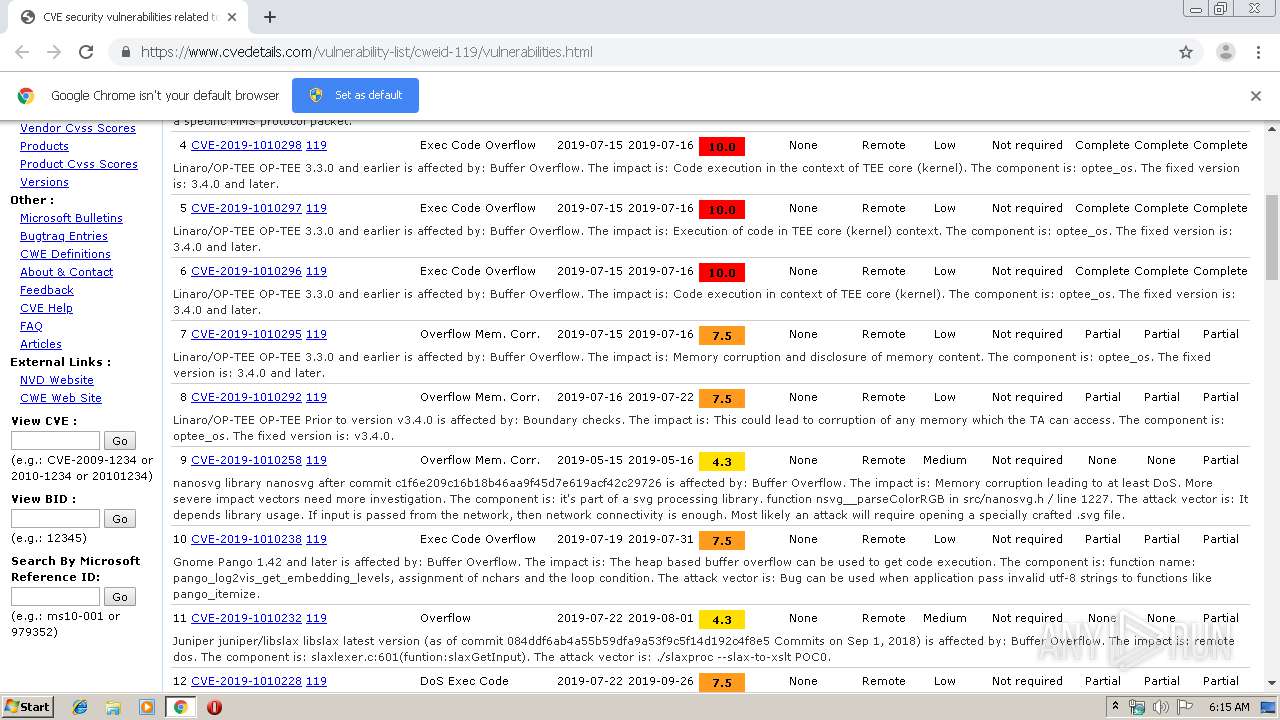The image size is (1280, 720).
Task: Open the FAQ sidebar link
Action: [x=31, y=326]
